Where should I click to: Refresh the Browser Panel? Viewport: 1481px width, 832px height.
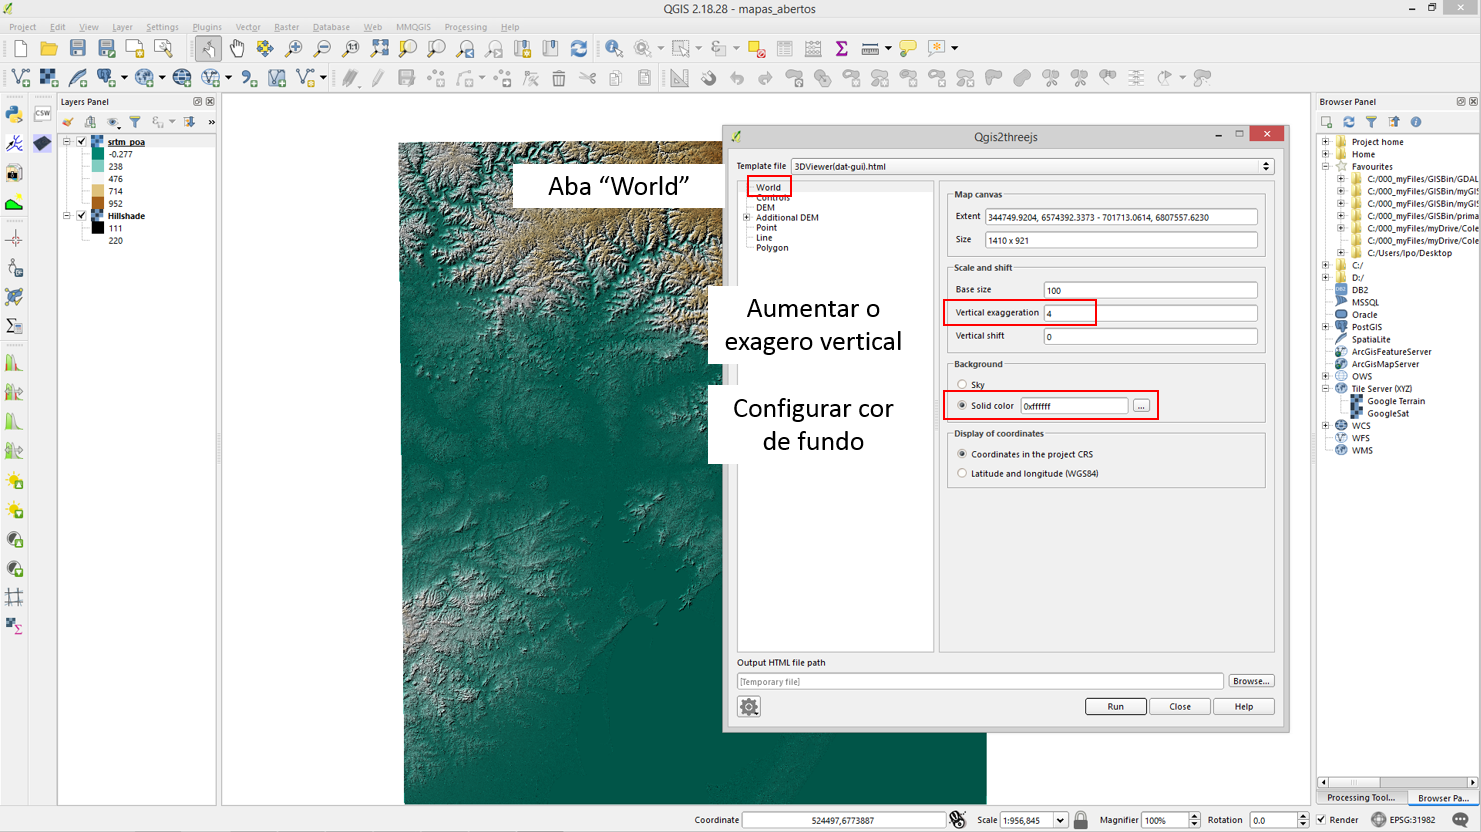point(1348,122)
